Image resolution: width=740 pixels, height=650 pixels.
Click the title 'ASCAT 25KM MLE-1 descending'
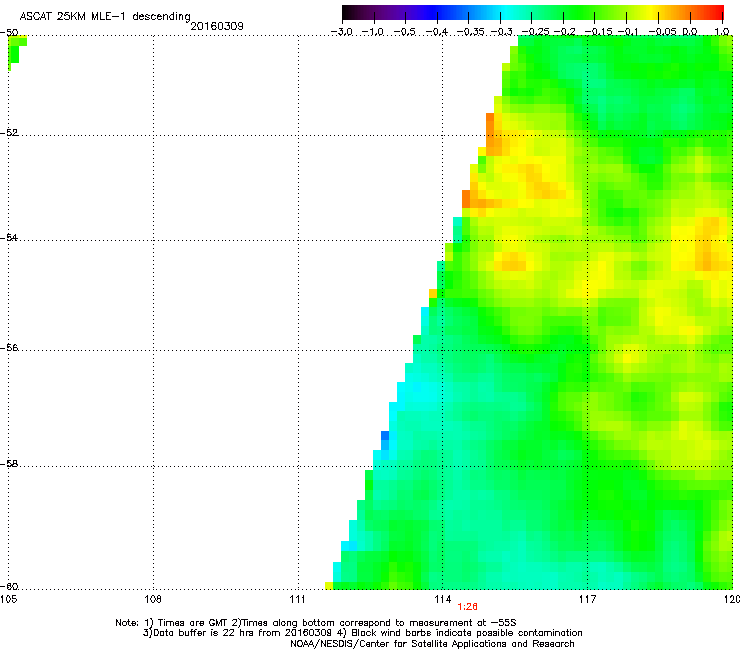[x=105, y=17]
